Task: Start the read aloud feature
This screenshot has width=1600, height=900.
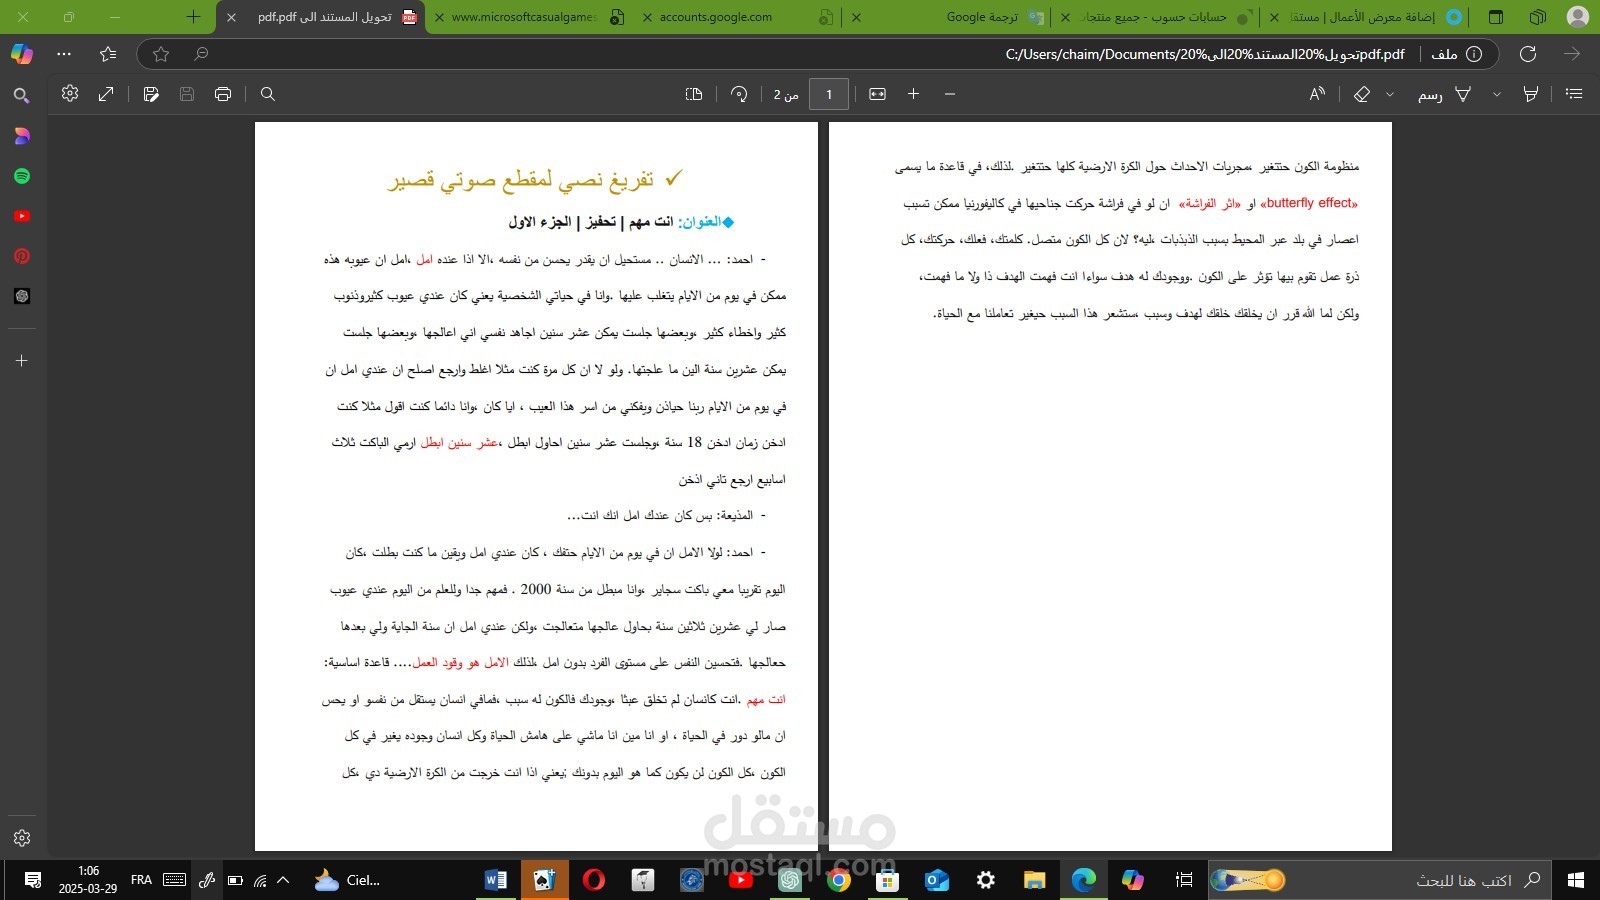Action: click(x=1317, y=94)
